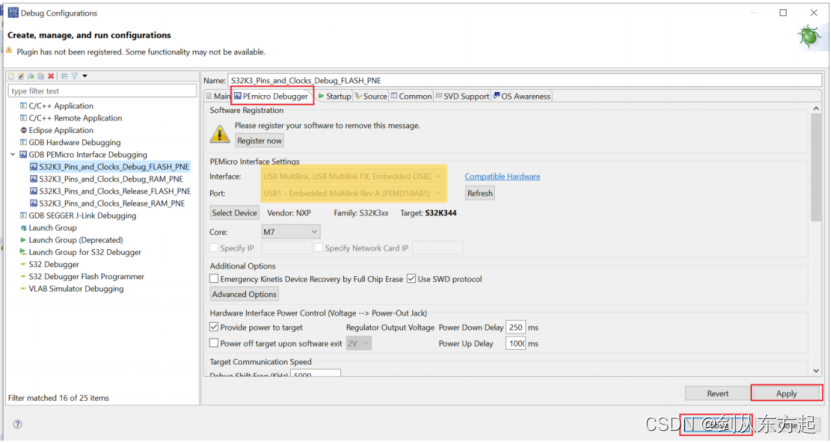Toggle Provide power to target checkbox
Viewport: 831px width, 443px height.
click(x=214, y=327)
